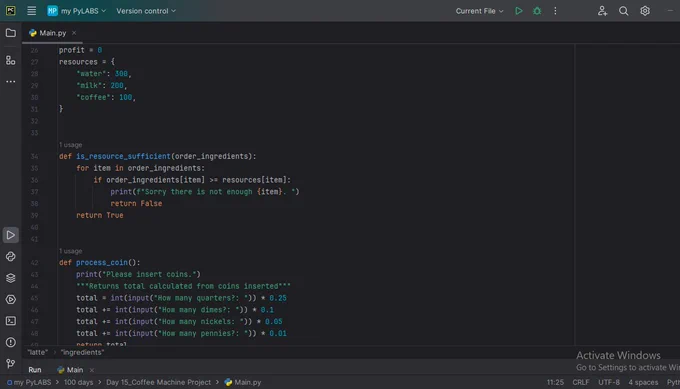Start debugging with the bug icon
Screen dimensions: 680x389
tap(537, 11)
